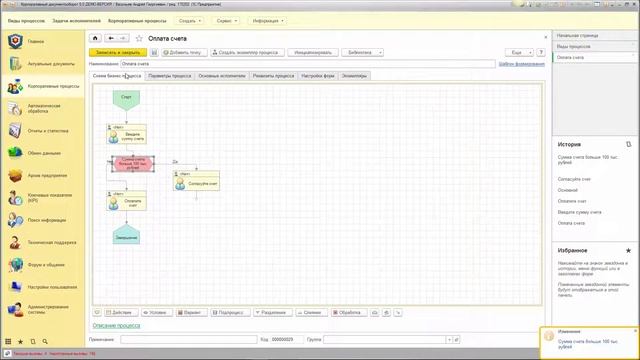Click the Избранное panel star icon
Viewport: 640px width, 360px height.
[629, 251]
